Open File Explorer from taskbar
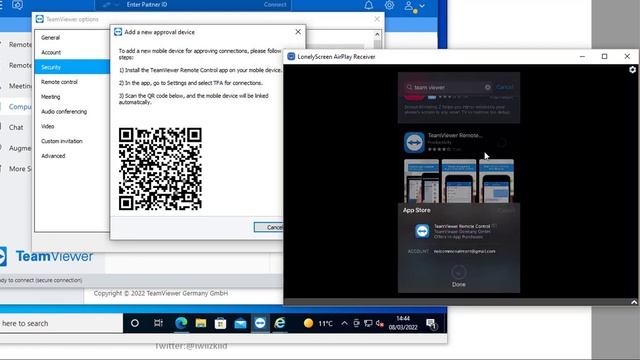Image resolution: width=640 pixels, height=360 pixels. [201, 323]
